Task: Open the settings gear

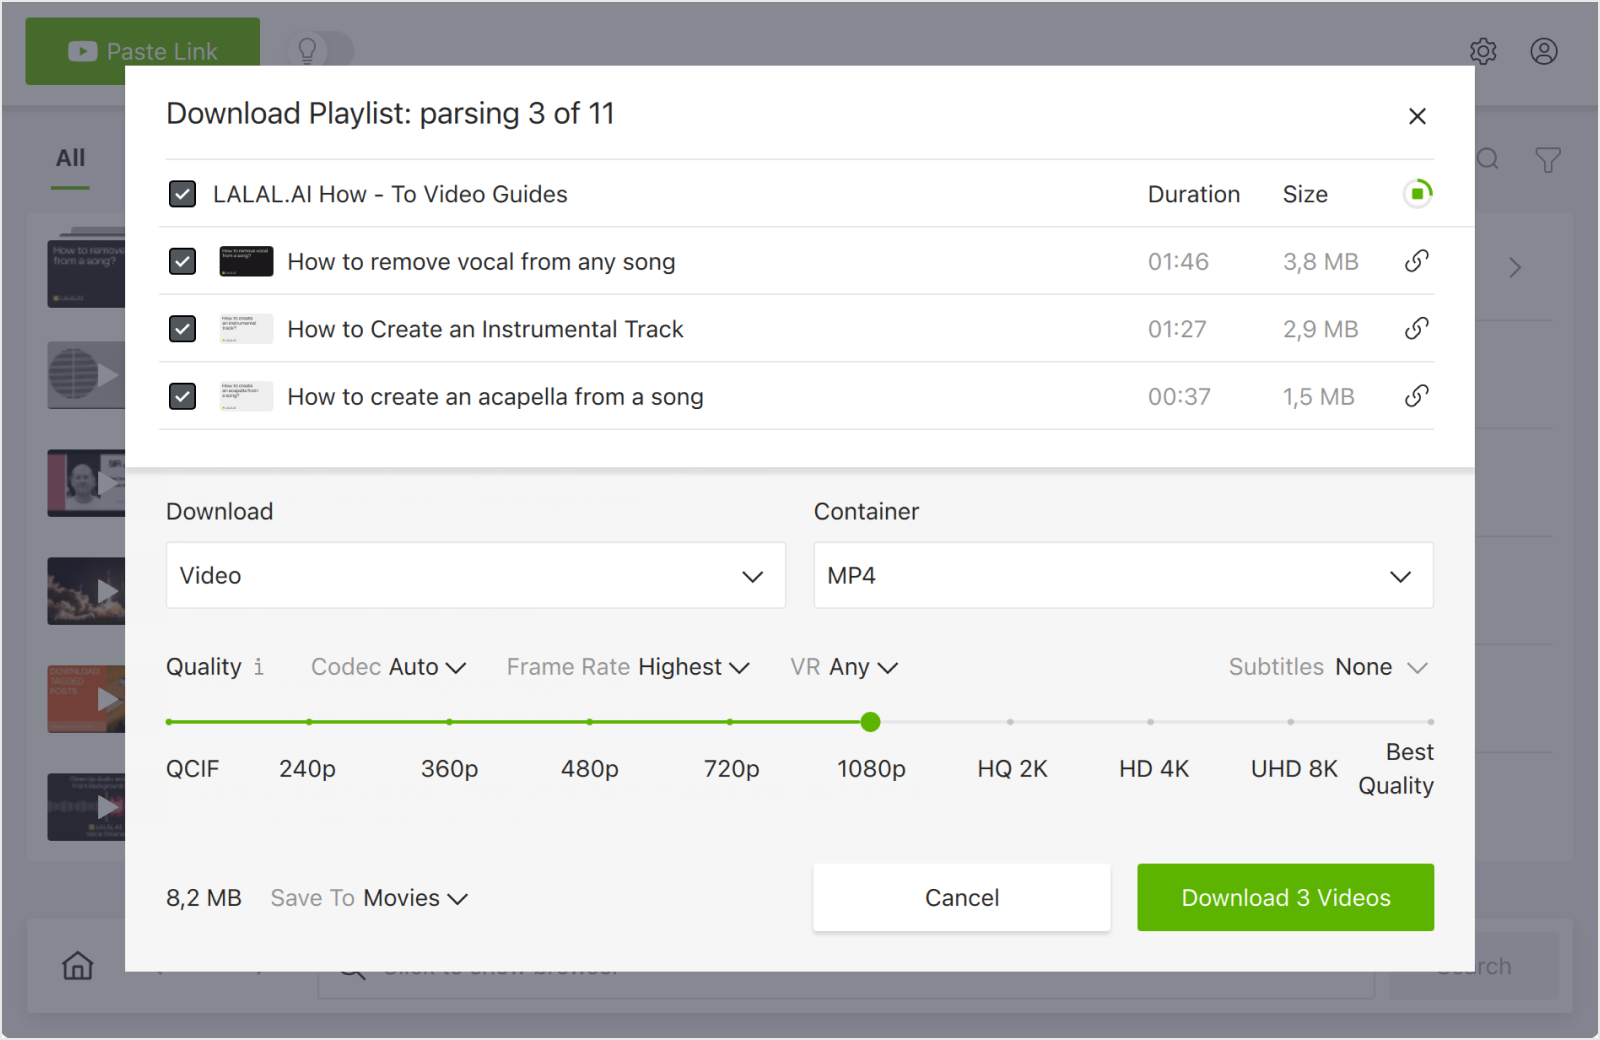Action: coord(1483,51)
